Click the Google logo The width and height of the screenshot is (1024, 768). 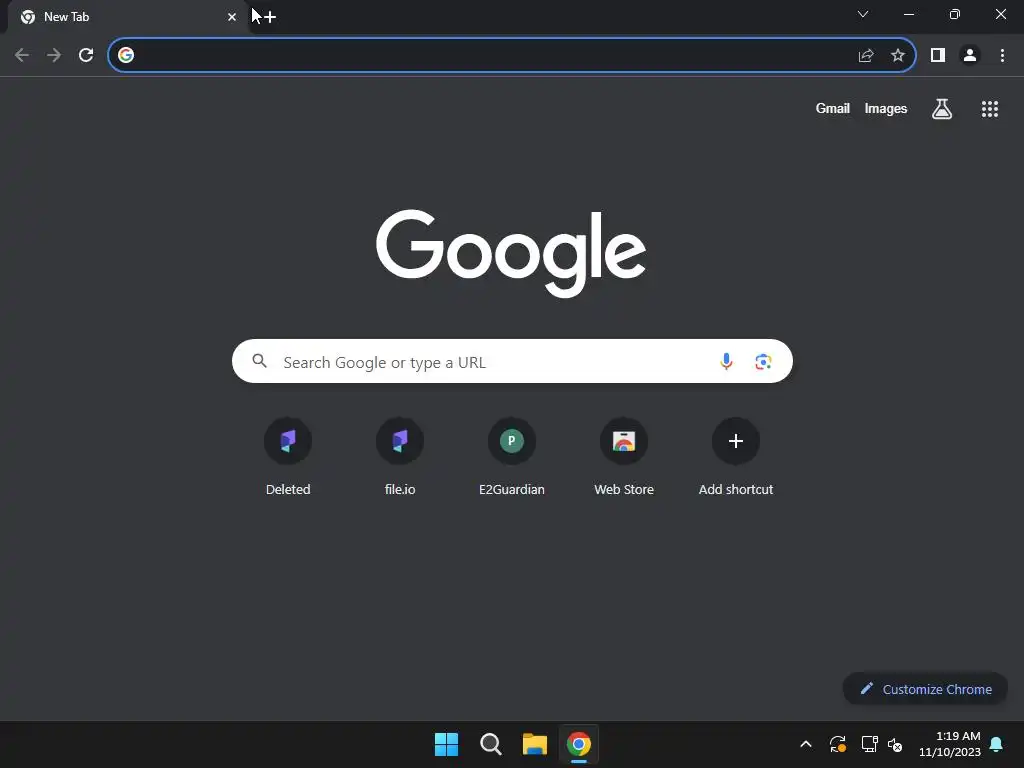pyautogui.click(x=511, y=253)
